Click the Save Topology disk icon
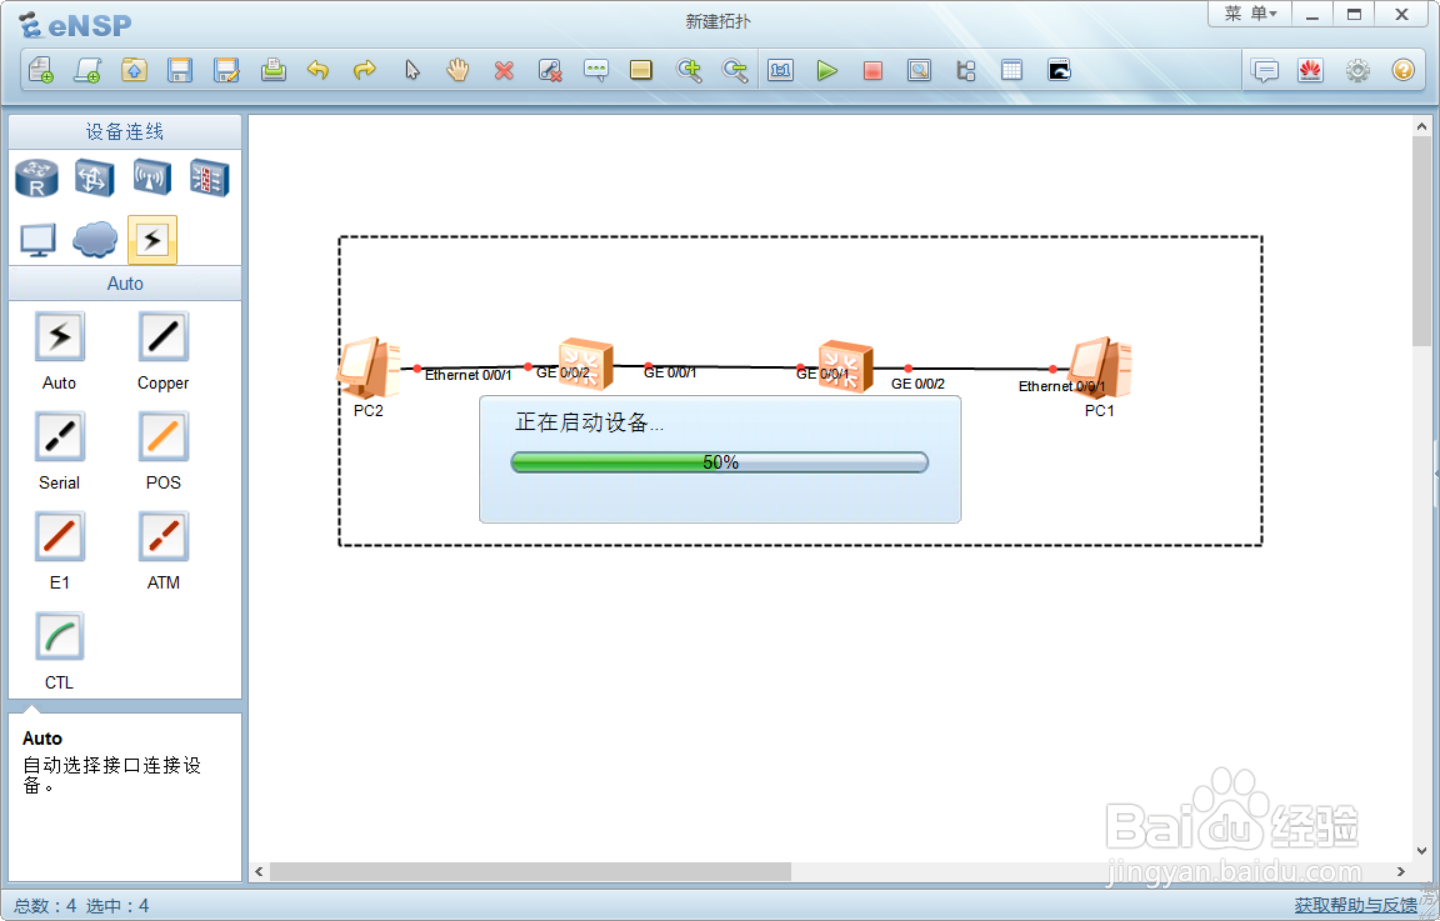 point(180,70)
